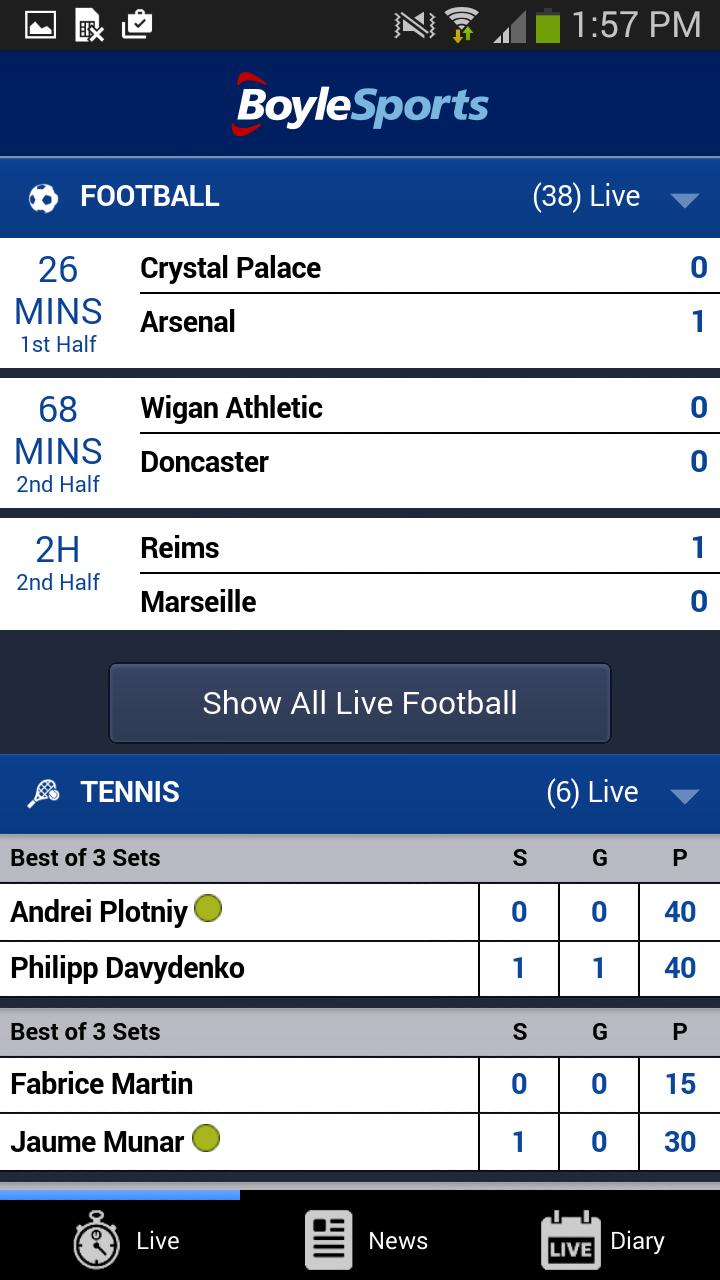
Task: Open the Reims vs Marseille match
Action: coord(360,574)
